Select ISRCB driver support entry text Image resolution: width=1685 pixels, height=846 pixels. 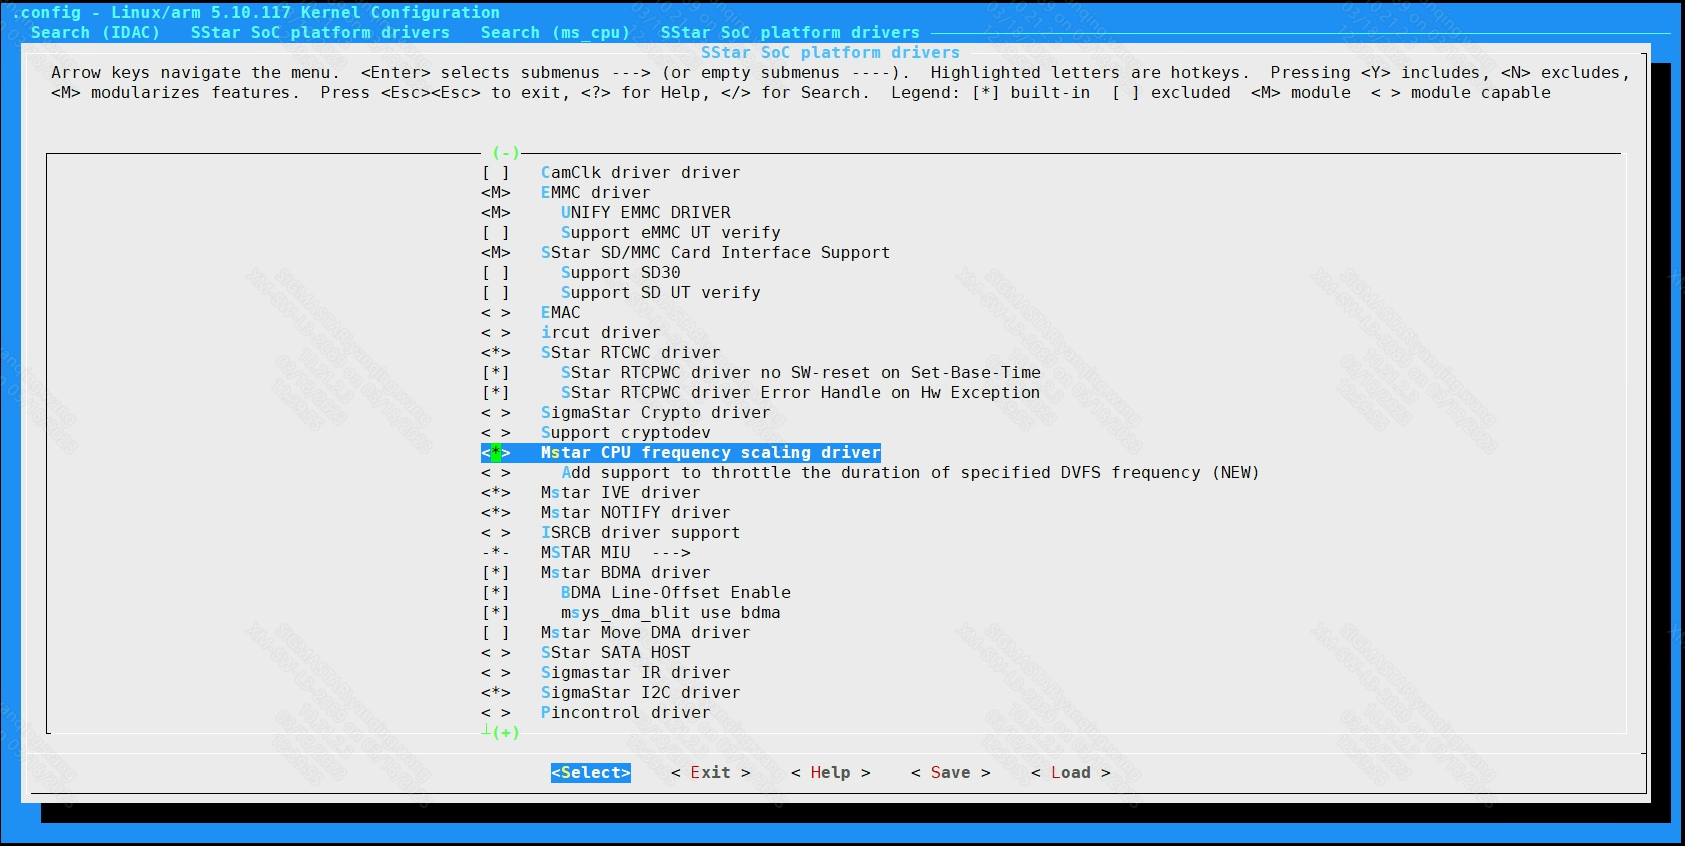[x=641, y=532]
